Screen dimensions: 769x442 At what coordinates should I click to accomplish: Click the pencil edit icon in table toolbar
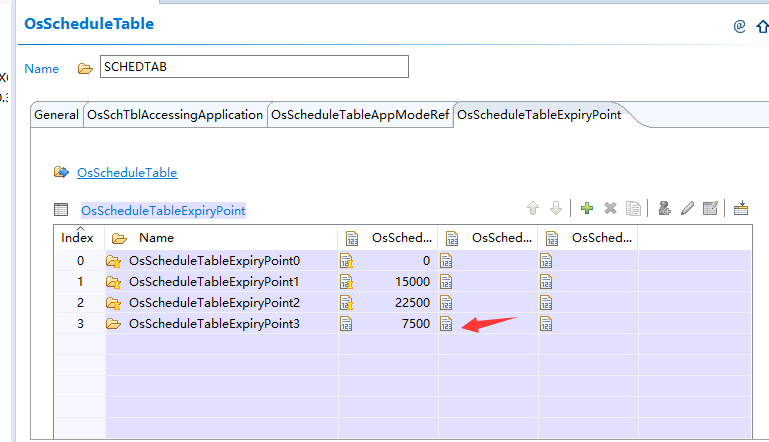click(688, 208)
